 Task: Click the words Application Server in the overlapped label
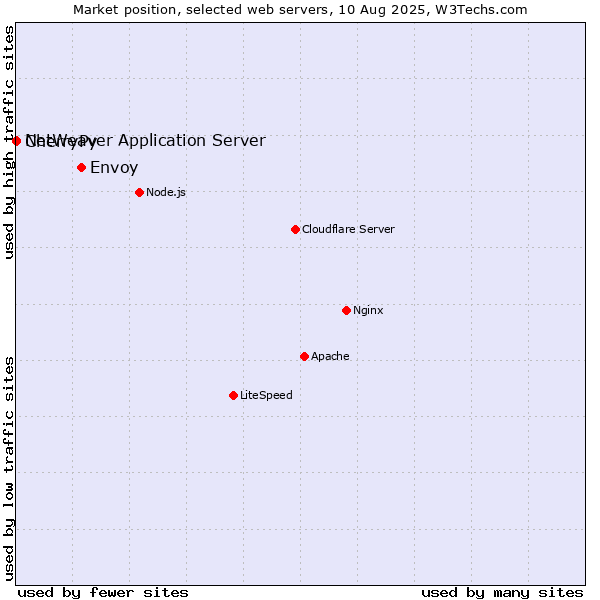(x=192, y=140)
